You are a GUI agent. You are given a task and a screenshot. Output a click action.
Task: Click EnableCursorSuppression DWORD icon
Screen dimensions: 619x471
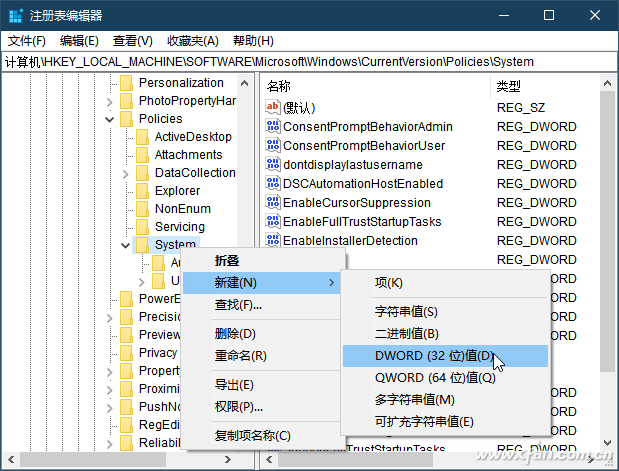(273, 202)
